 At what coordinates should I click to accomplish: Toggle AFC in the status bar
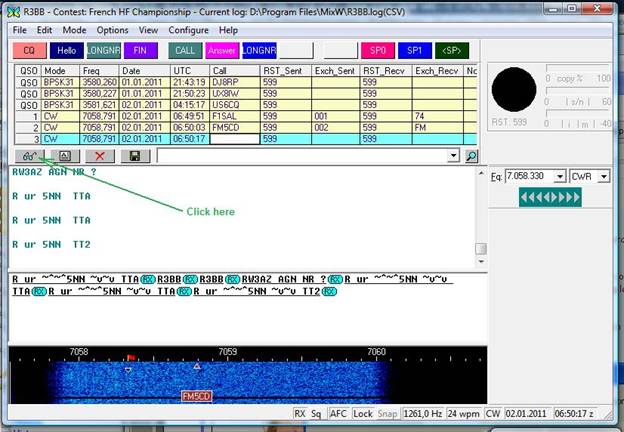pyautogui.click(x=339, y=412)
